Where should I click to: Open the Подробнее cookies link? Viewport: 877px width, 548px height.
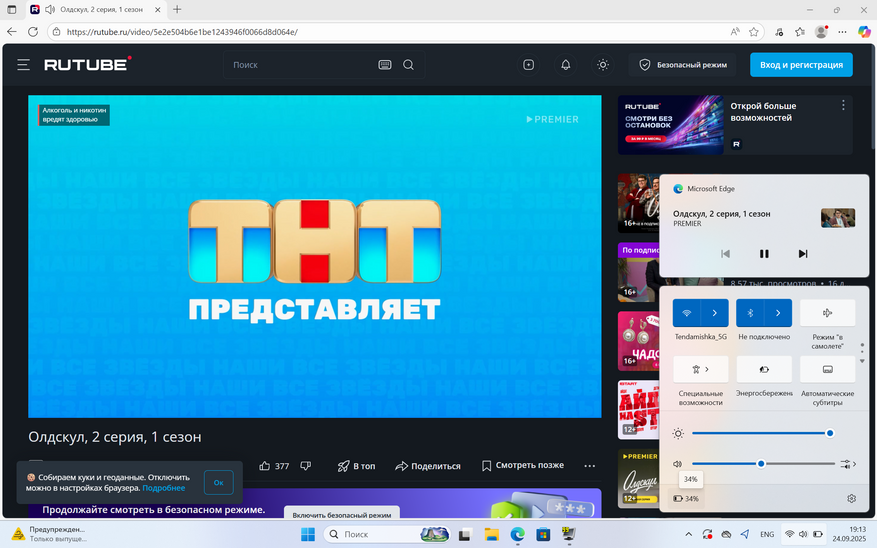[x=164, y=488]
